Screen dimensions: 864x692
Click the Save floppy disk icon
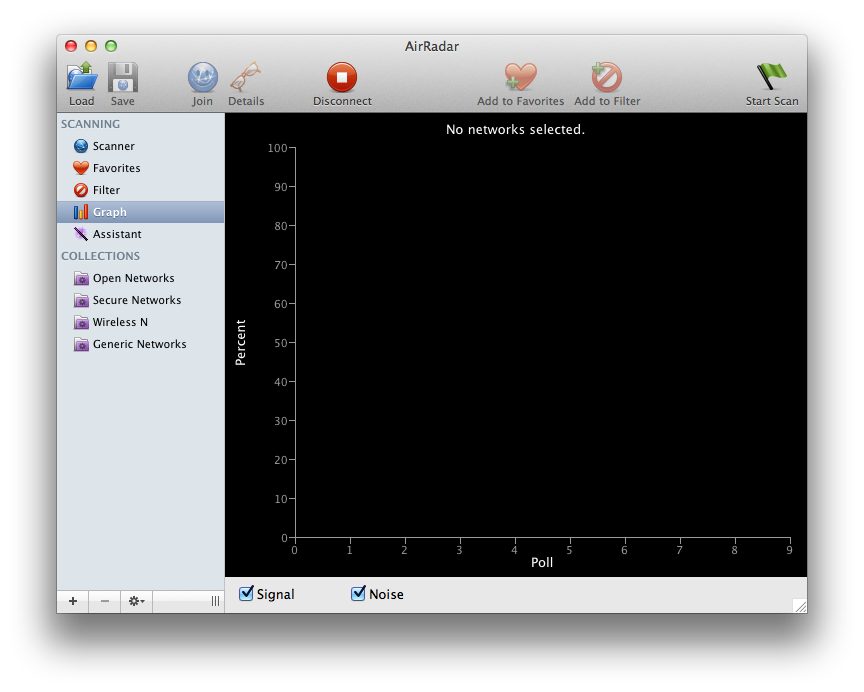(x=123, y=77)
